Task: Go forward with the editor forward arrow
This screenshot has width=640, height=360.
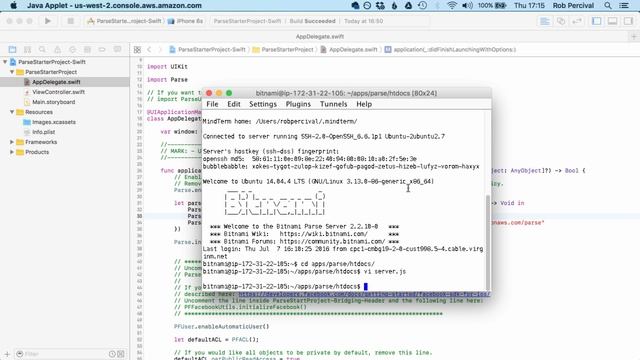Action: point(160,49)
